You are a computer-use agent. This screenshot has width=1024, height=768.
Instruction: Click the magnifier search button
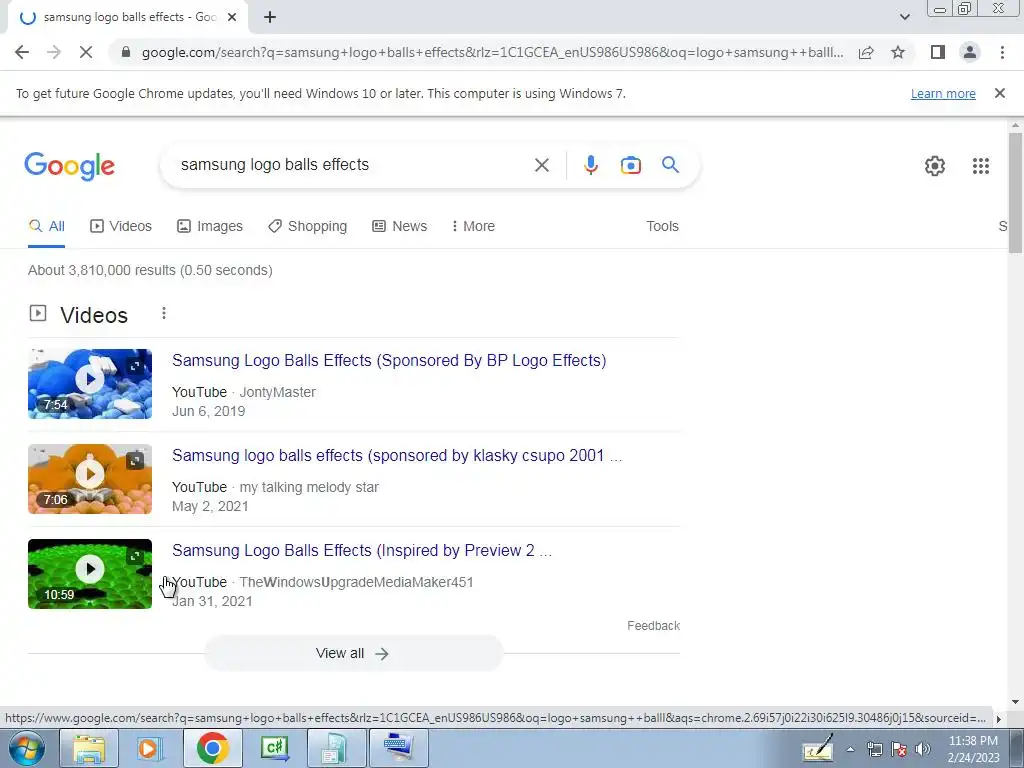[670, 165]
